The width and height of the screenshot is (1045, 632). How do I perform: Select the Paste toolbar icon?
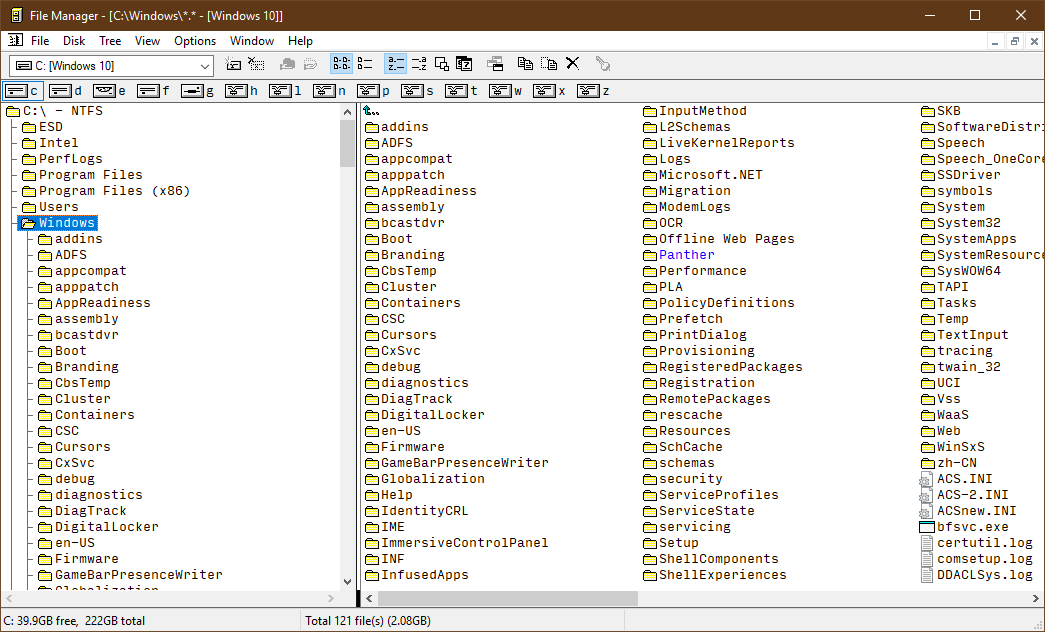pos(548,63)
